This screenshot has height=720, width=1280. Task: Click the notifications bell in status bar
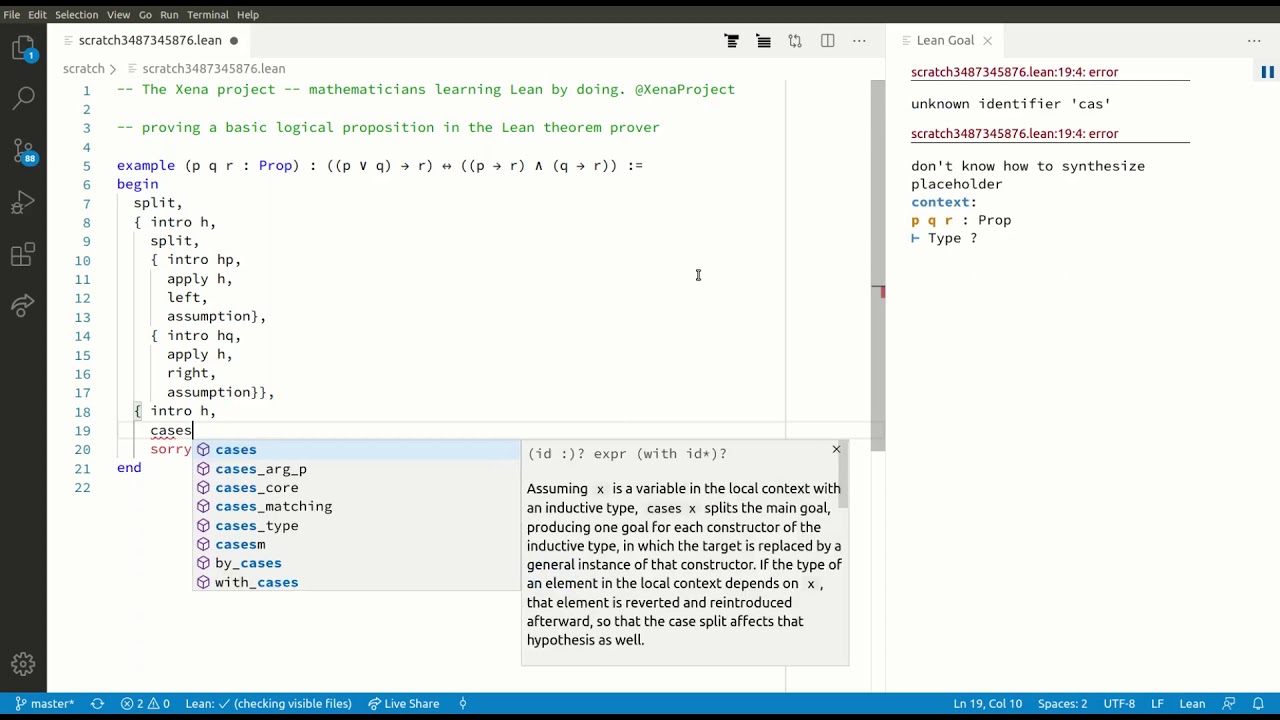pos(1258,704)
